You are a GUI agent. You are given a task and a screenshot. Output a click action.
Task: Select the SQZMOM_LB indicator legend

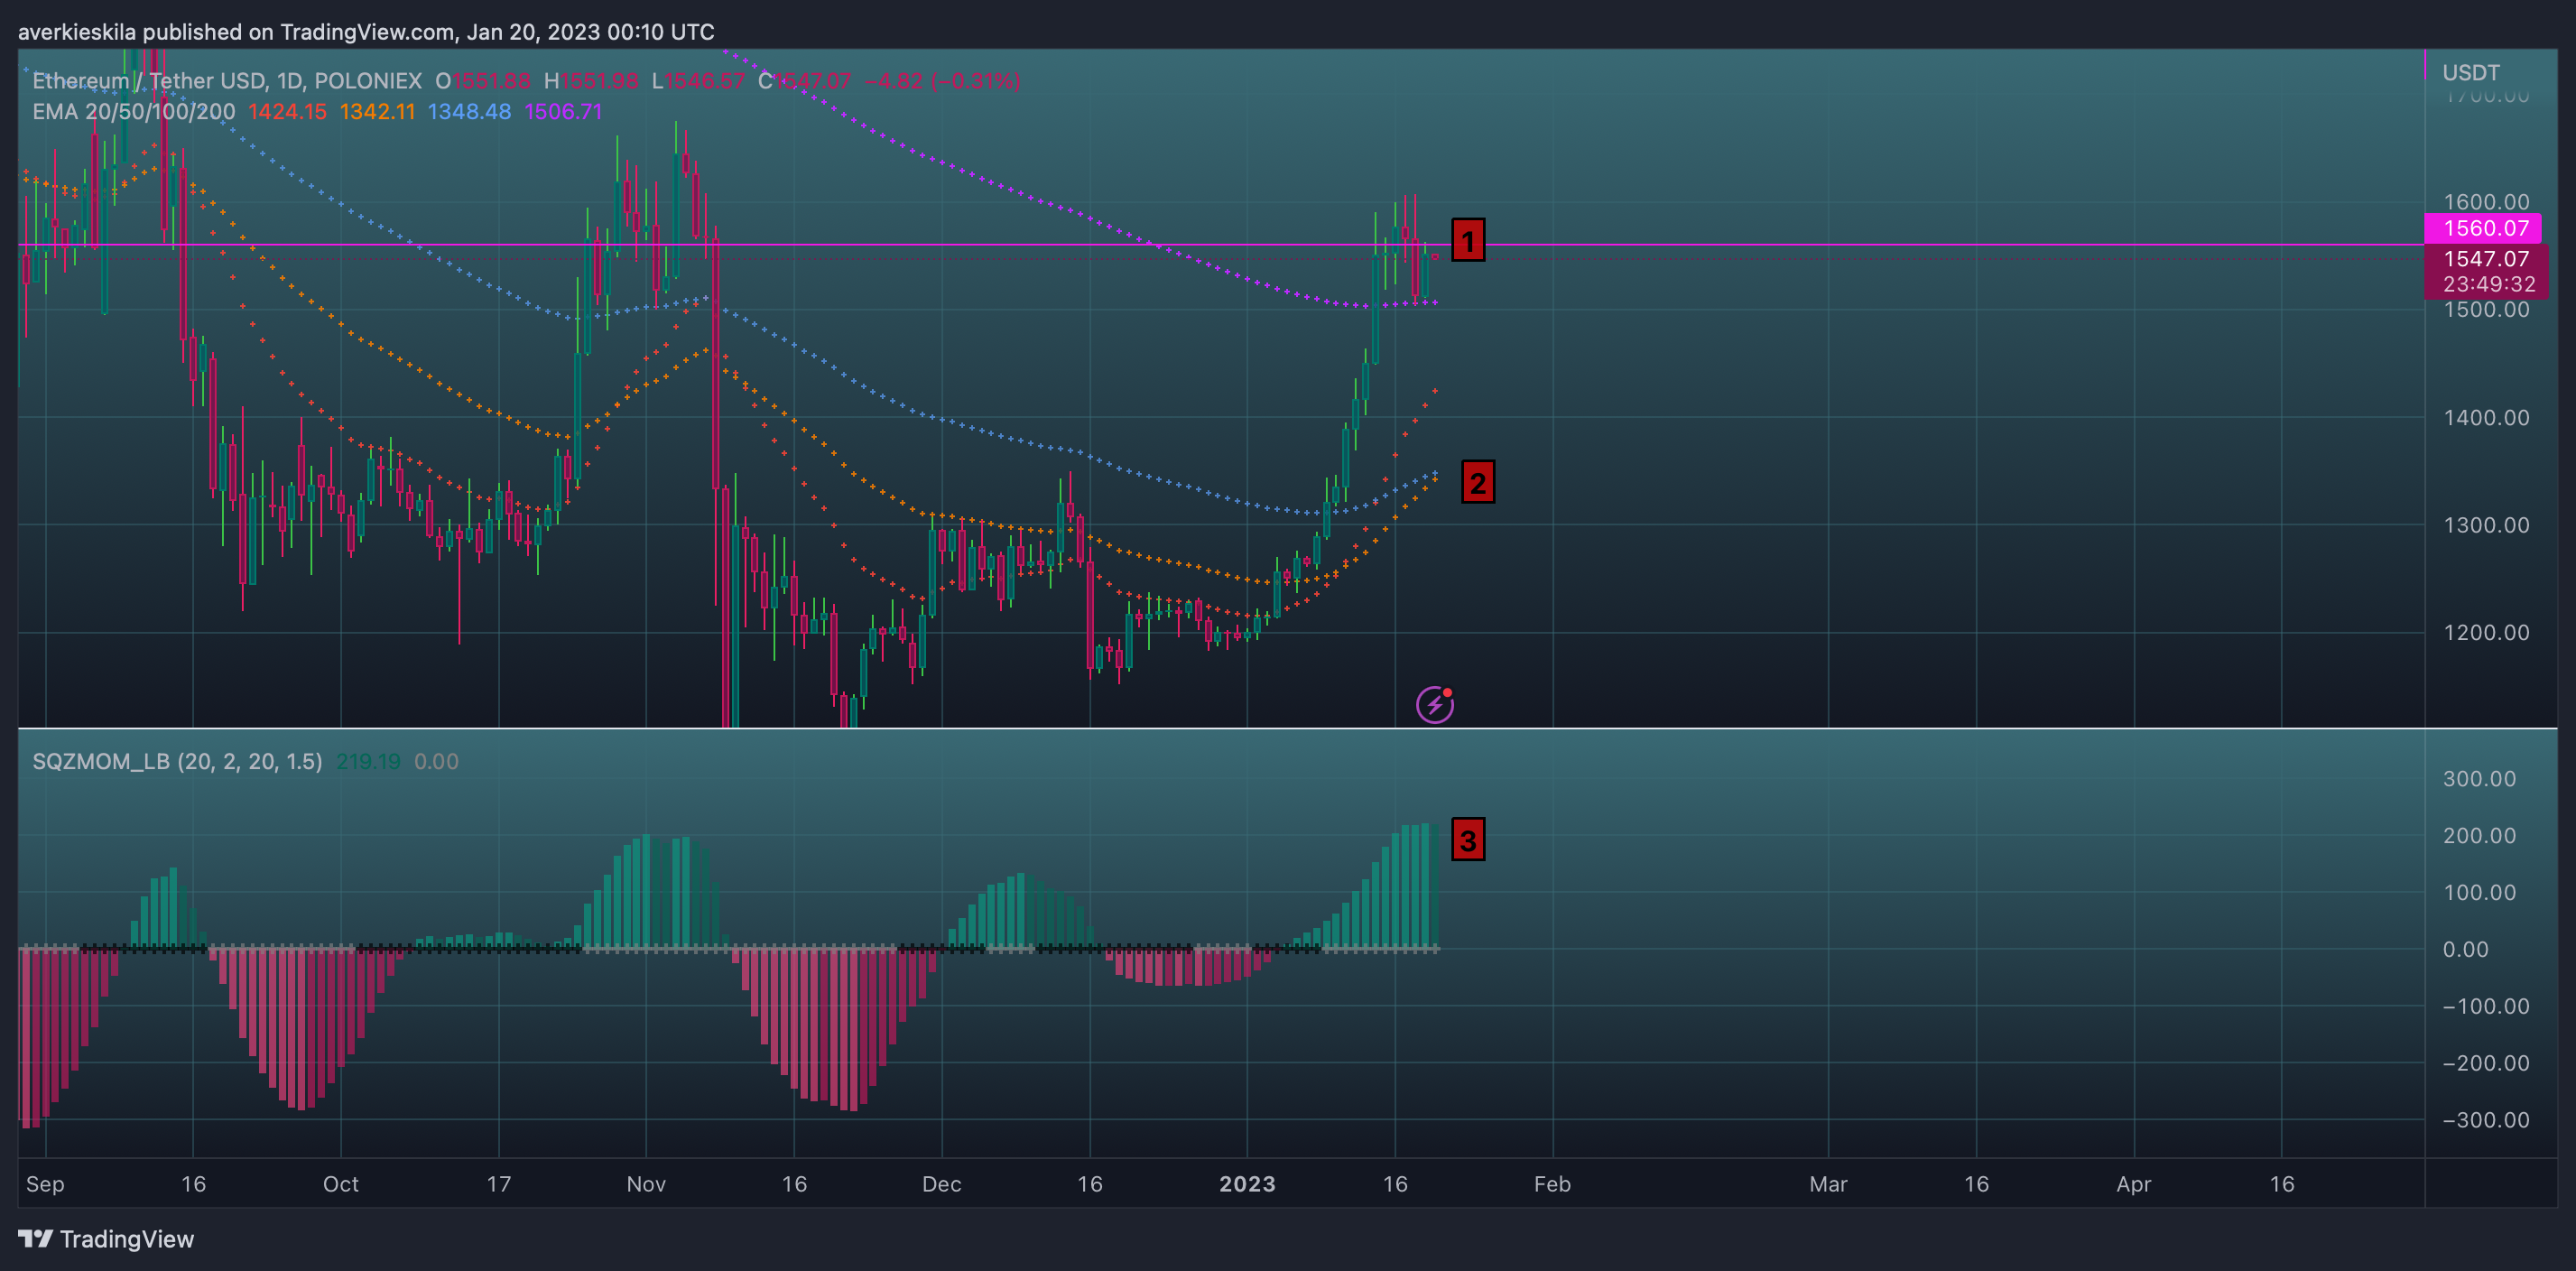177,762
